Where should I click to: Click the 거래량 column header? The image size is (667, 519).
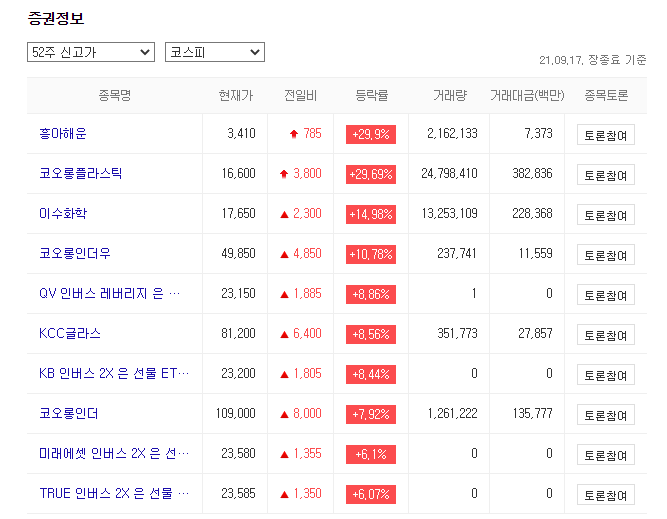tap(450, 95)
